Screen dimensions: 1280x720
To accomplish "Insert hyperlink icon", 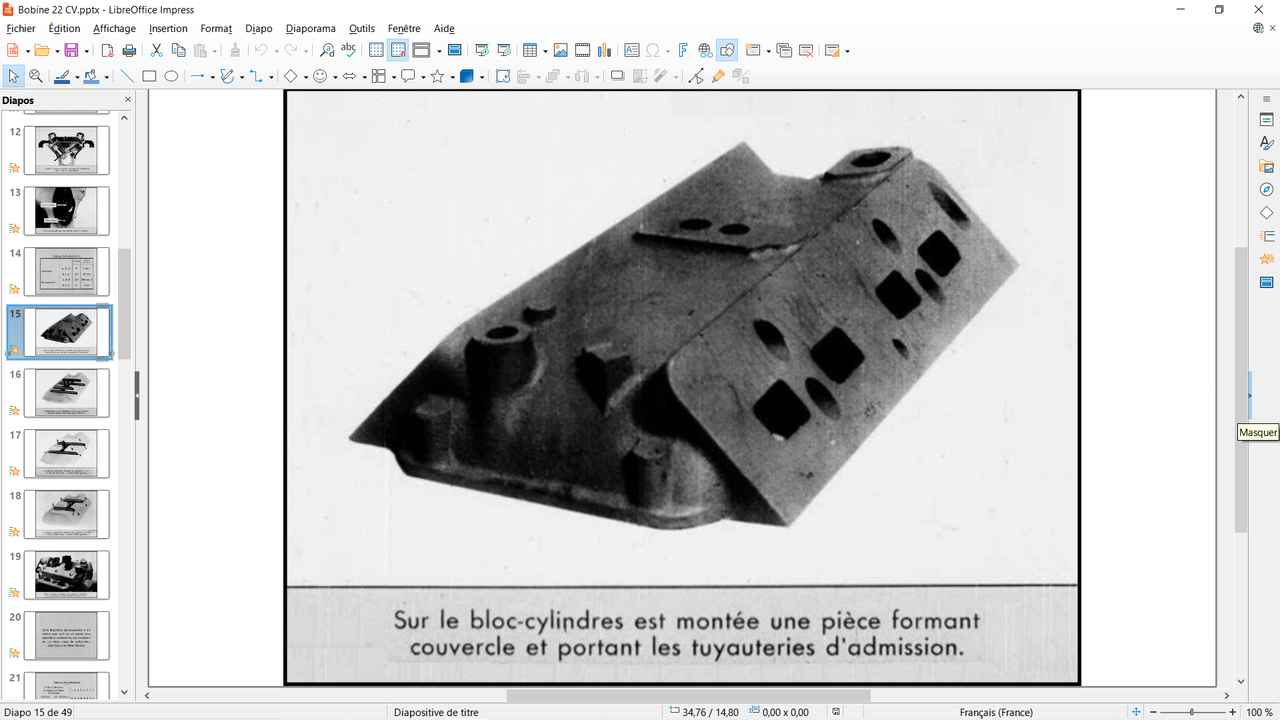I will coord(705,50).
